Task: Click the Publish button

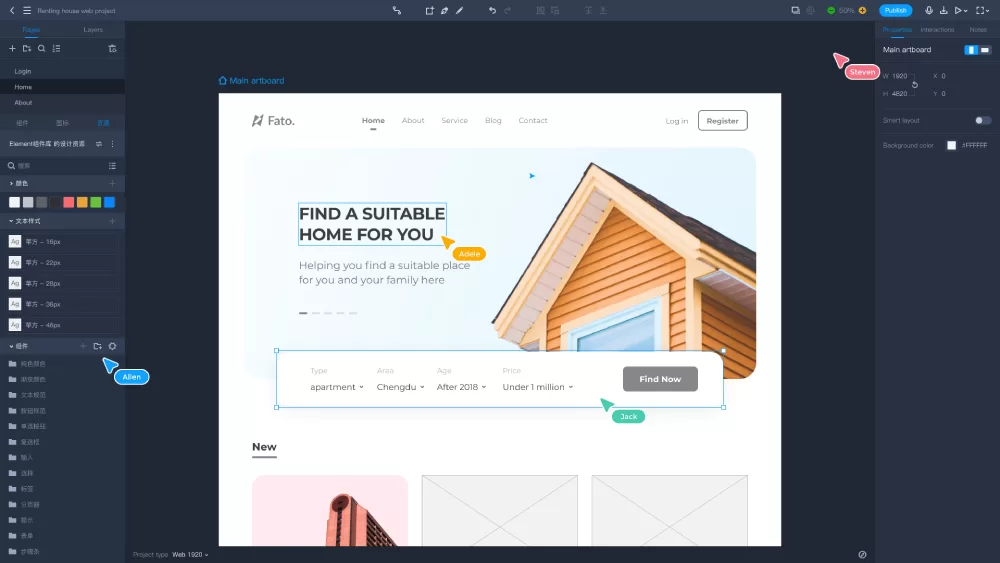Action: tap(895, 10)
